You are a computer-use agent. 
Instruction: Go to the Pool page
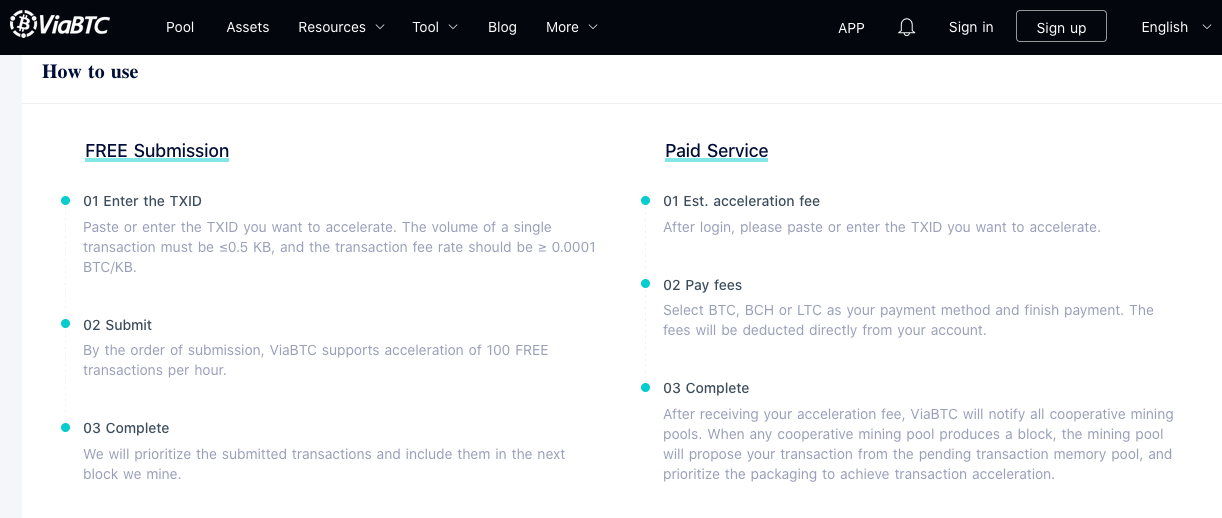point(180,27)
